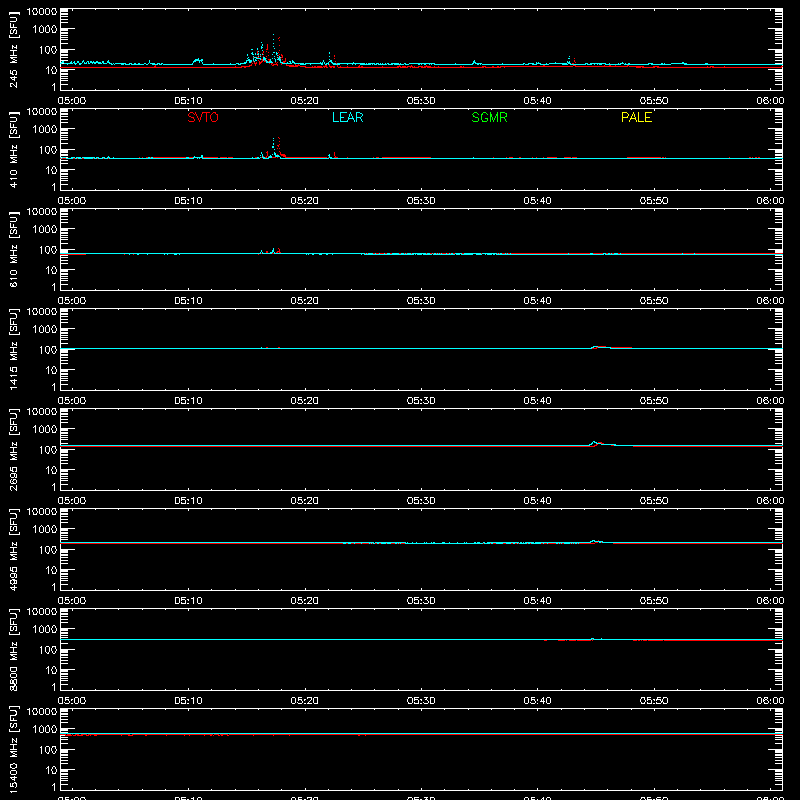Select the 610 MHz [SFU] axis title

(14, 249)
